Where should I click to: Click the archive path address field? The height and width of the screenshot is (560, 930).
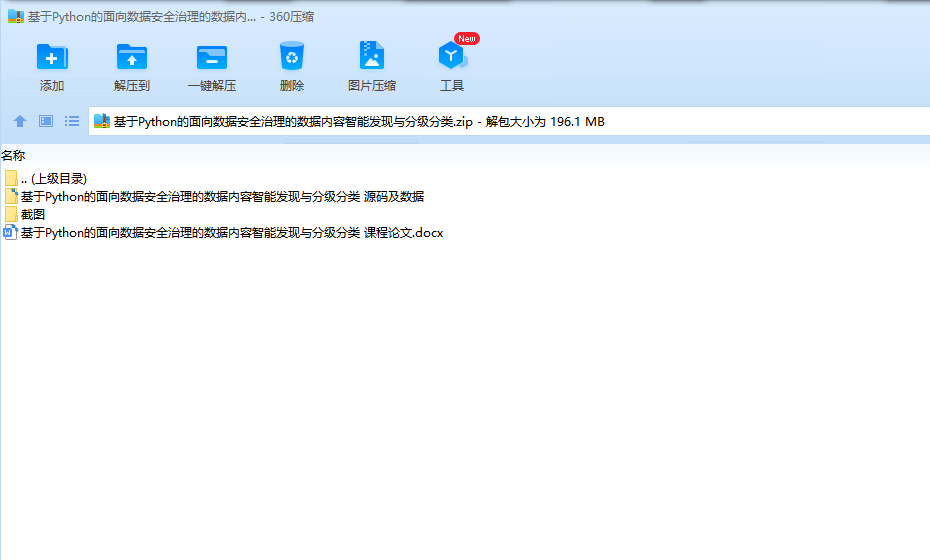pos(509,122)
